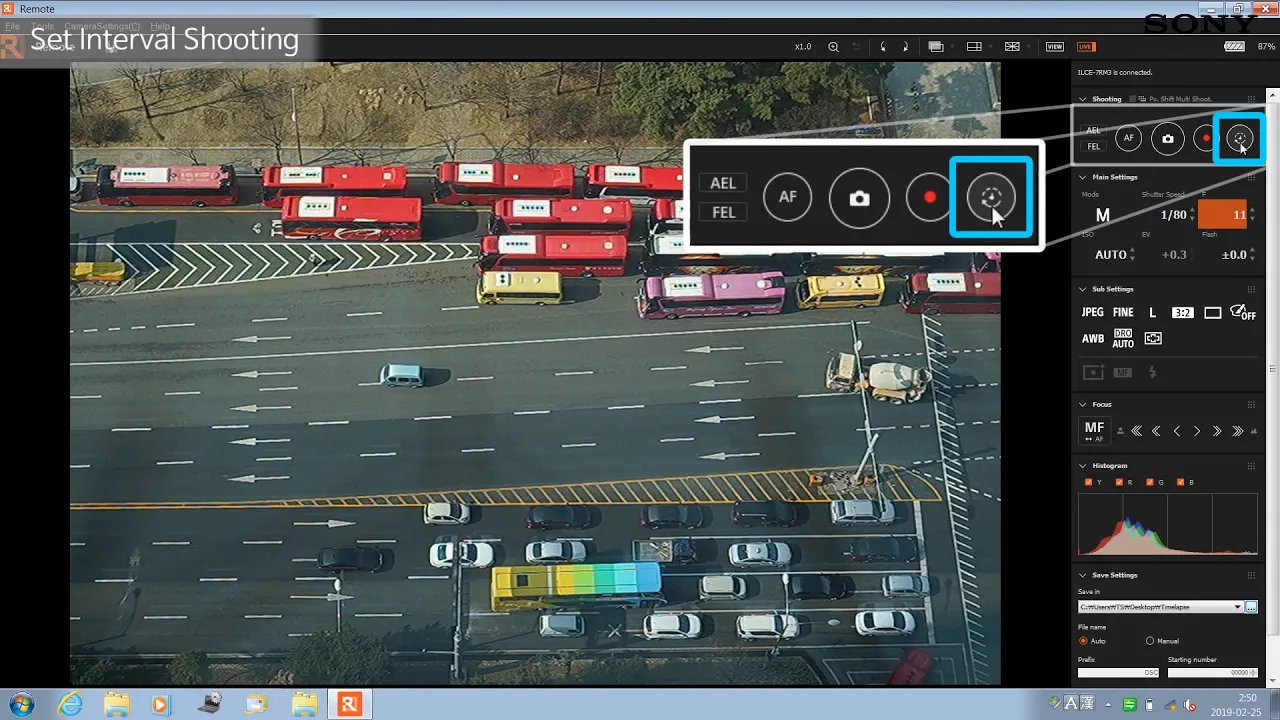Screen dimensions: 1280x720
Task: Click the Prefix input field
Action: 1118,673
